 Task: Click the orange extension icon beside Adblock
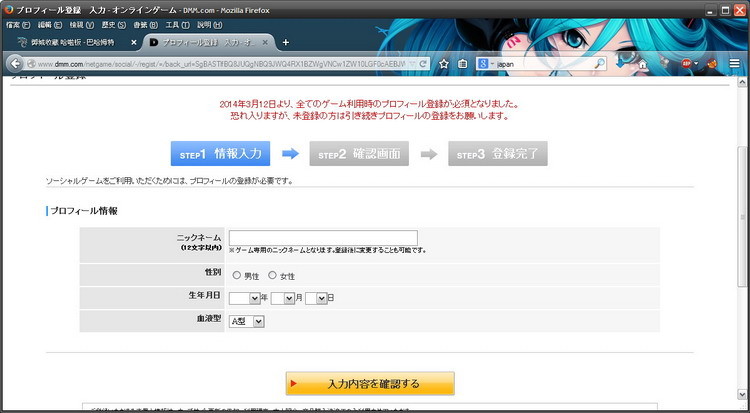click(712, 64)
